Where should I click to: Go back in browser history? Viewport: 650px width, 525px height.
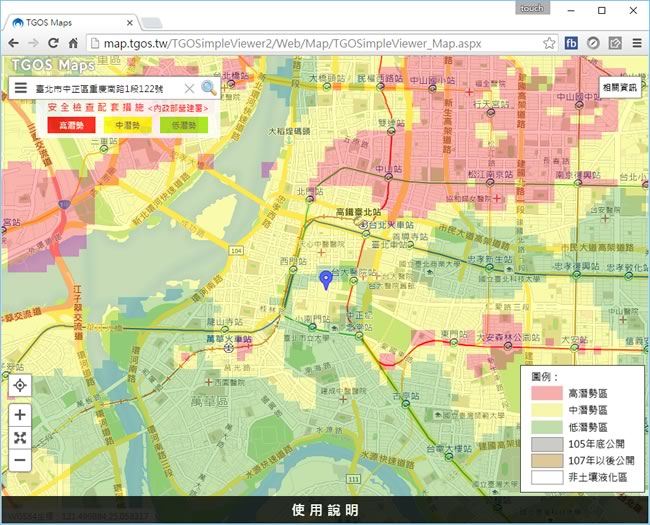(x=13, y=43)
